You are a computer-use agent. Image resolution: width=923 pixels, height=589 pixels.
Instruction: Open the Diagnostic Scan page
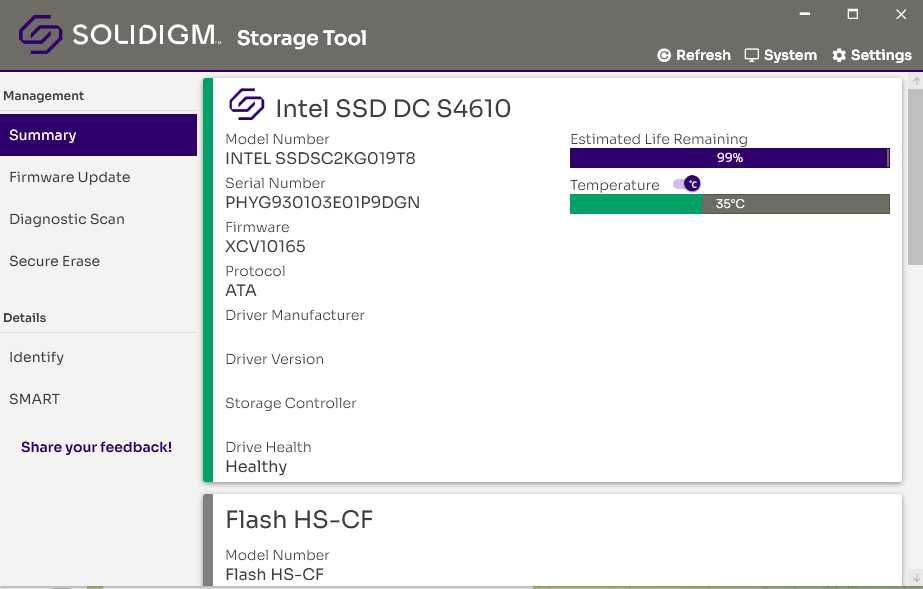pyautogui.click(x=98, y=219)
